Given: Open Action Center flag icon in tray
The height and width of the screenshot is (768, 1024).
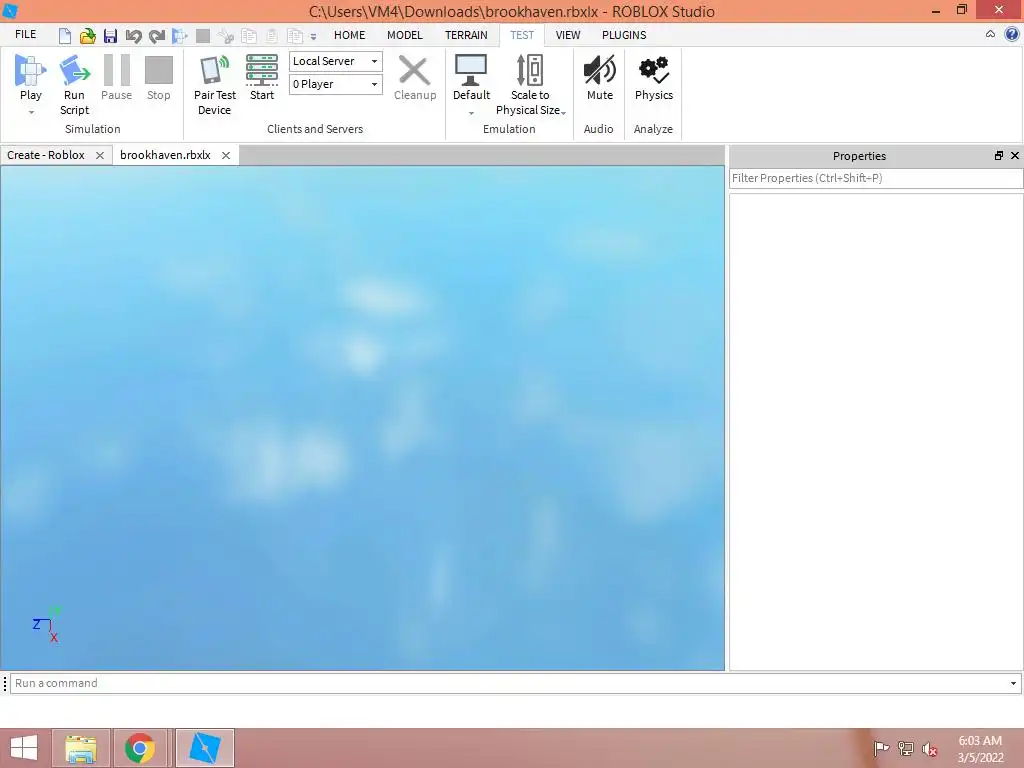Looking at the screenshot, I should coord(881,748).
